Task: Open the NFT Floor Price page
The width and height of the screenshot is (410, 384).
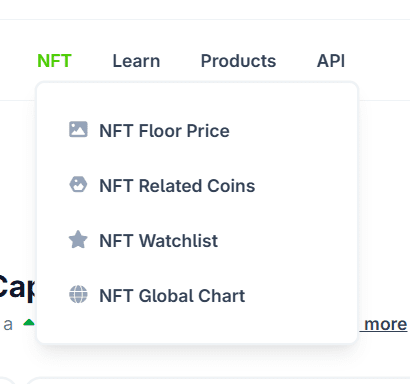Action: coord(164,131)
